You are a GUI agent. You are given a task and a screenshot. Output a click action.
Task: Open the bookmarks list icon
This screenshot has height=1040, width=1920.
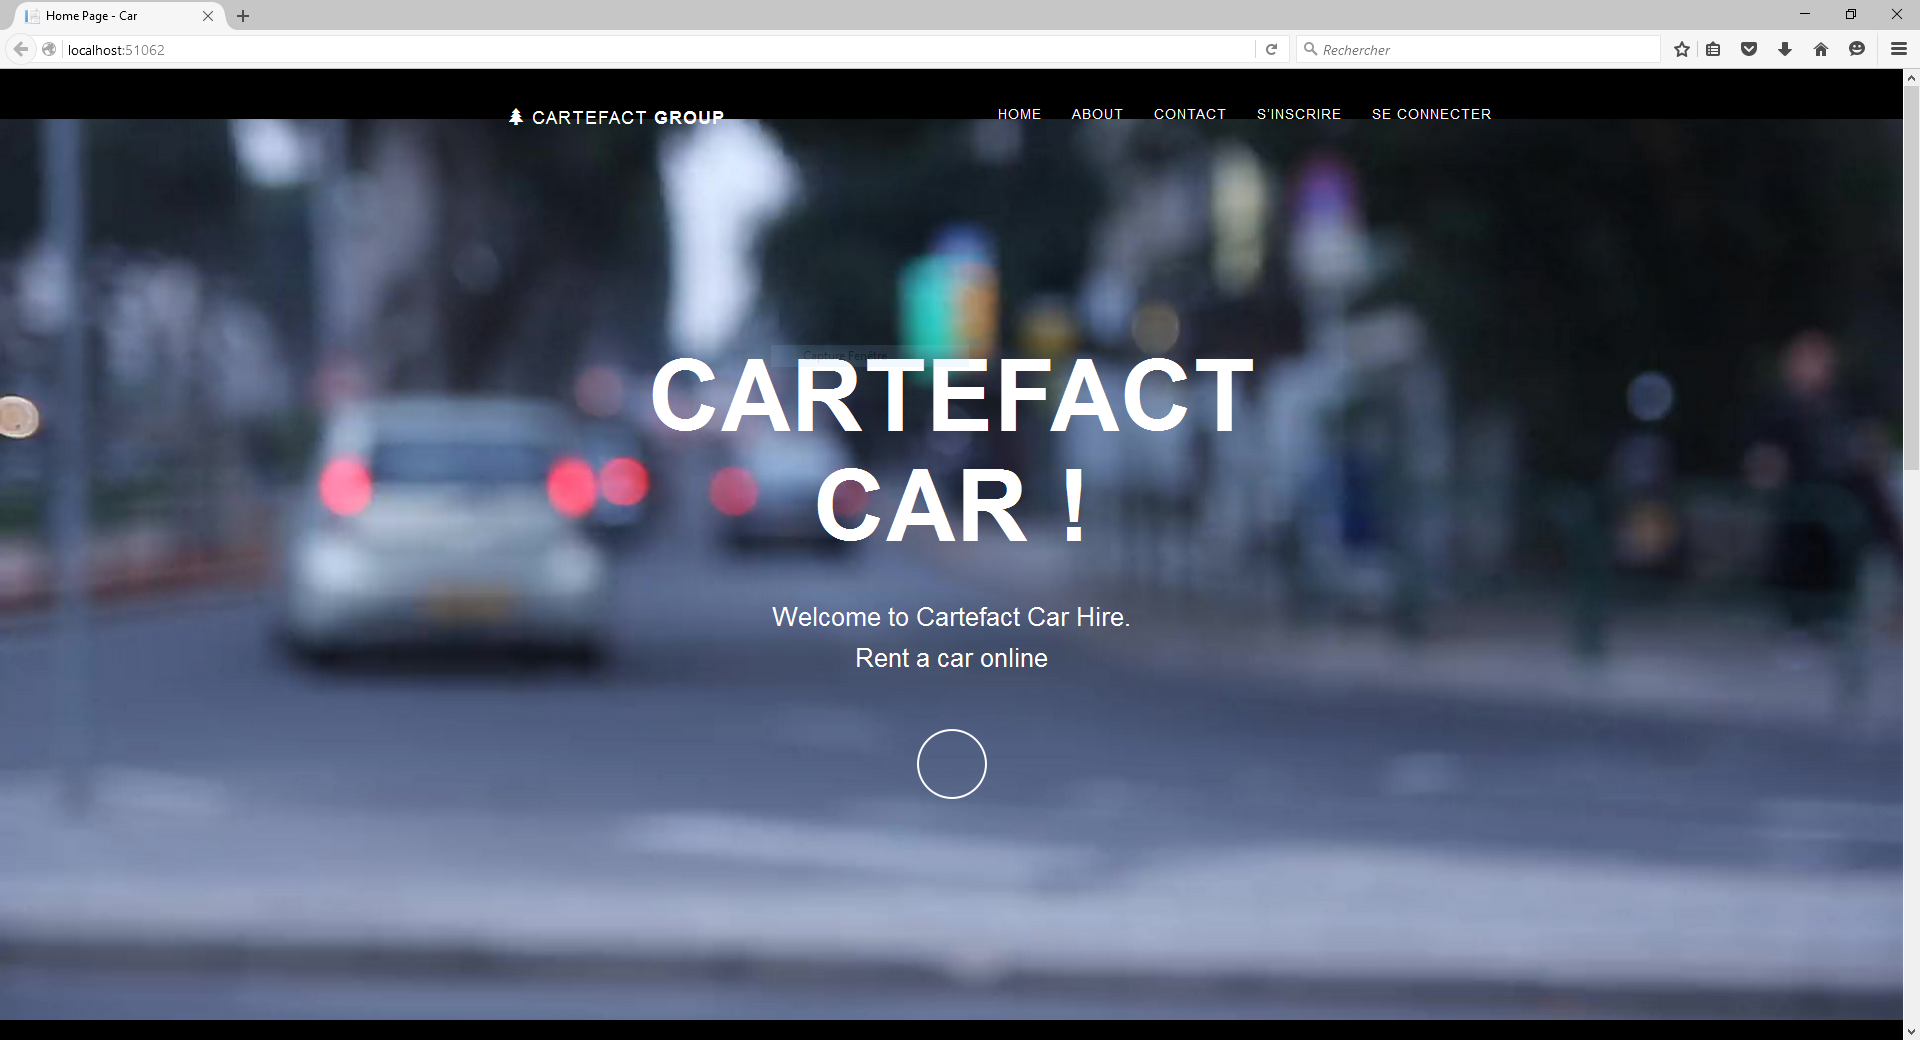pos(1713,49)
